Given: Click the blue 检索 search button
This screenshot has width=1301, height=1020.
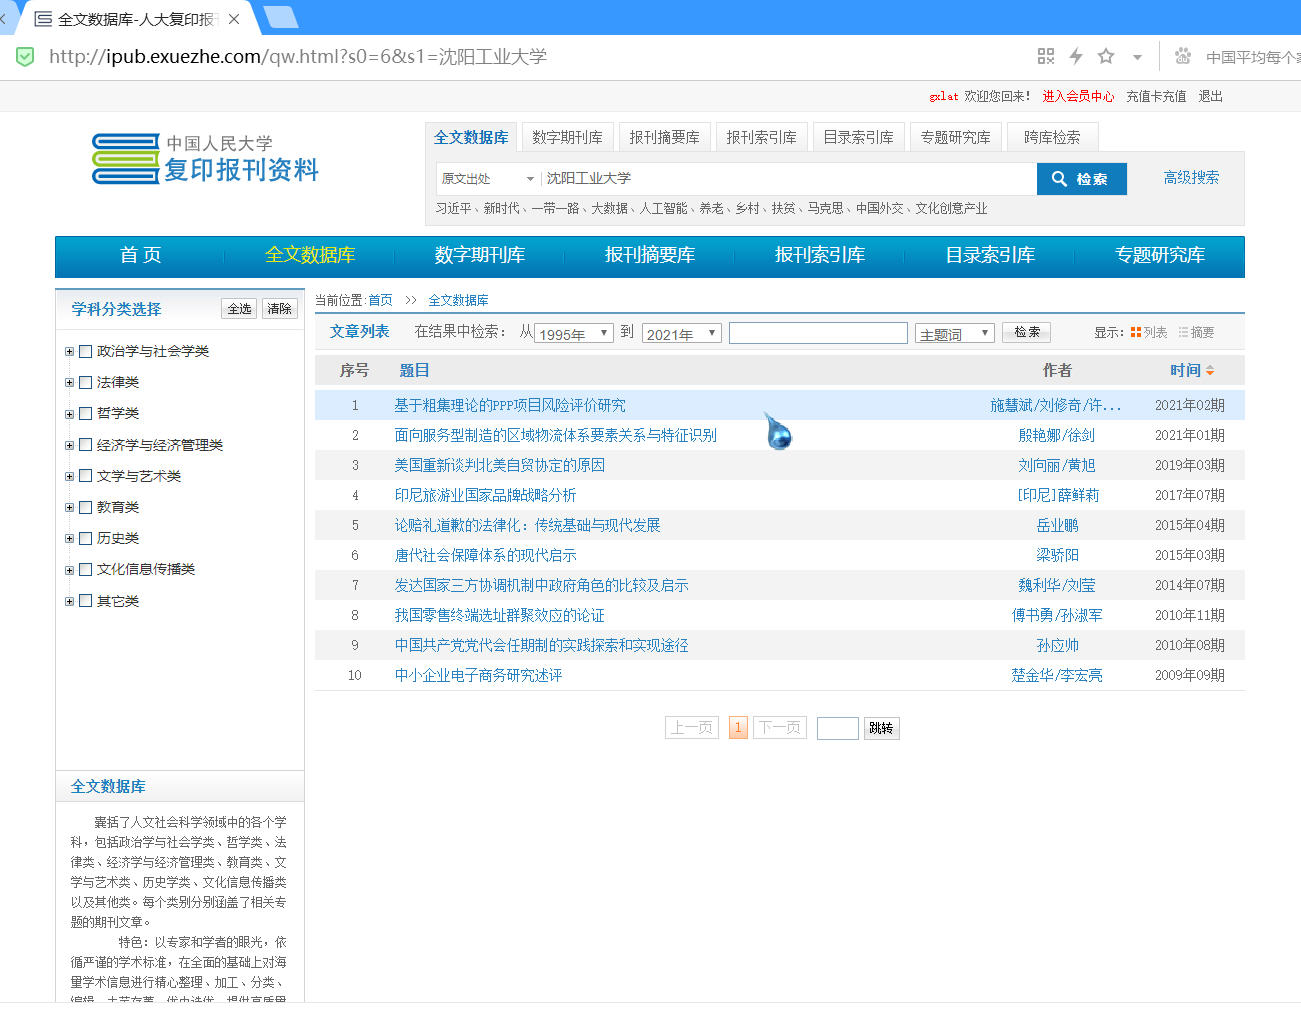Looking at the screenshot, I should point(1081,179).
